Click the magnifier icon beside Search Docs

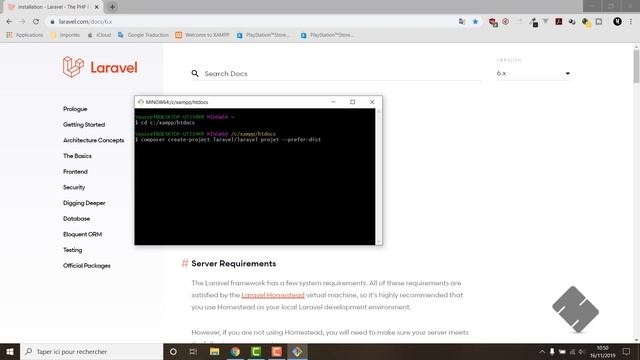coord(195,73)
